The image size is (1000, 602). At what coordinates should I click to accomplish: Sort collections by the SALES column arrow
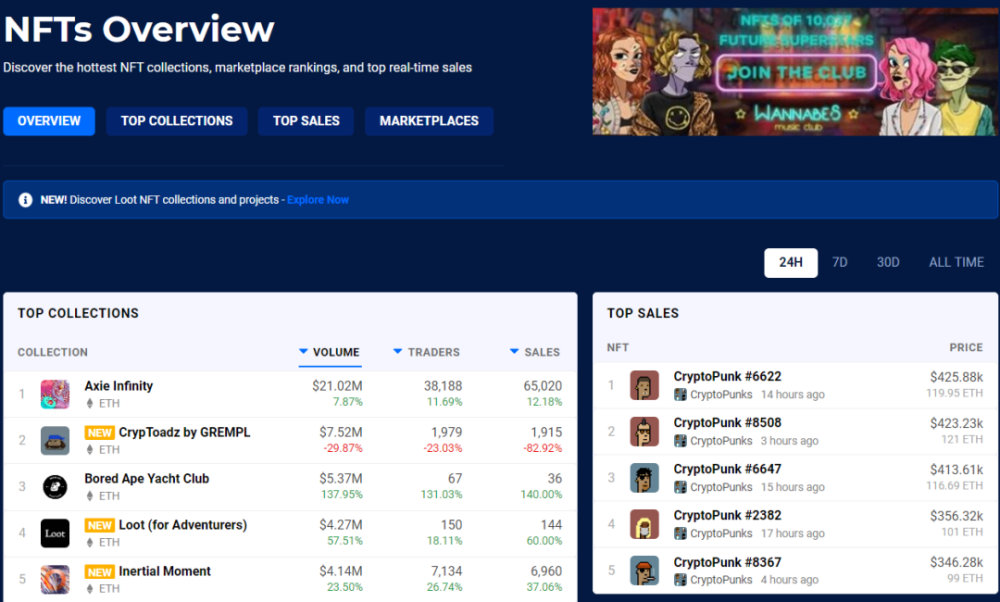pos(514,351)
